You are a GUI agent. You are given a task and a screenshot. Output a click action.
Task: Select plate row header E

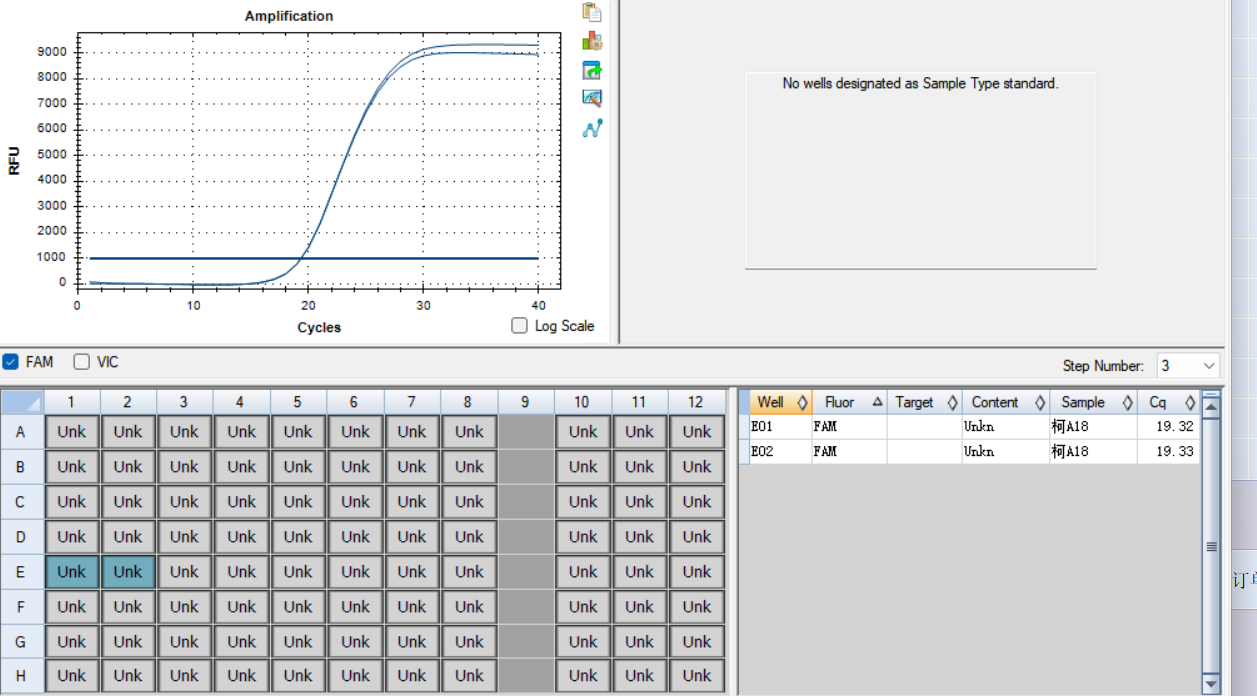pos(22,572)
